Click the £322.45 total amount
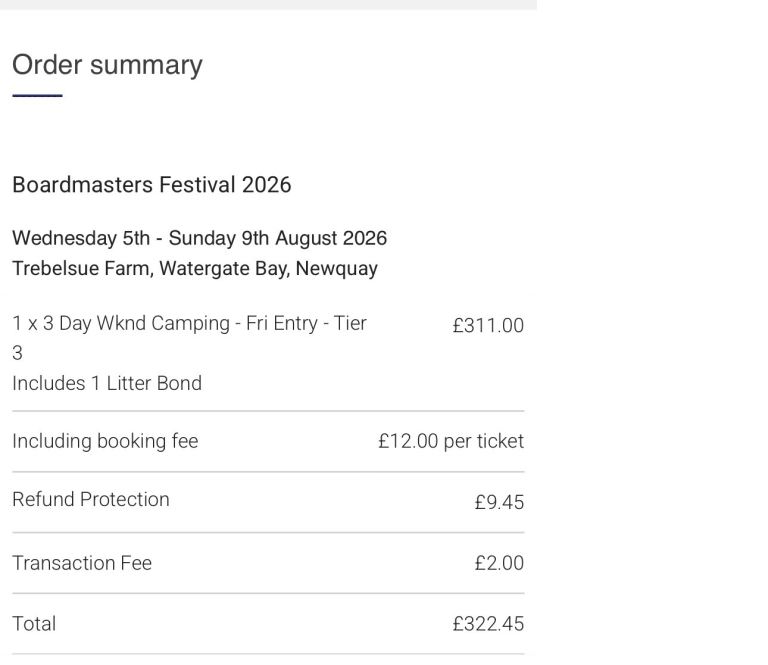The image size is (768, 665). point(488,625)
